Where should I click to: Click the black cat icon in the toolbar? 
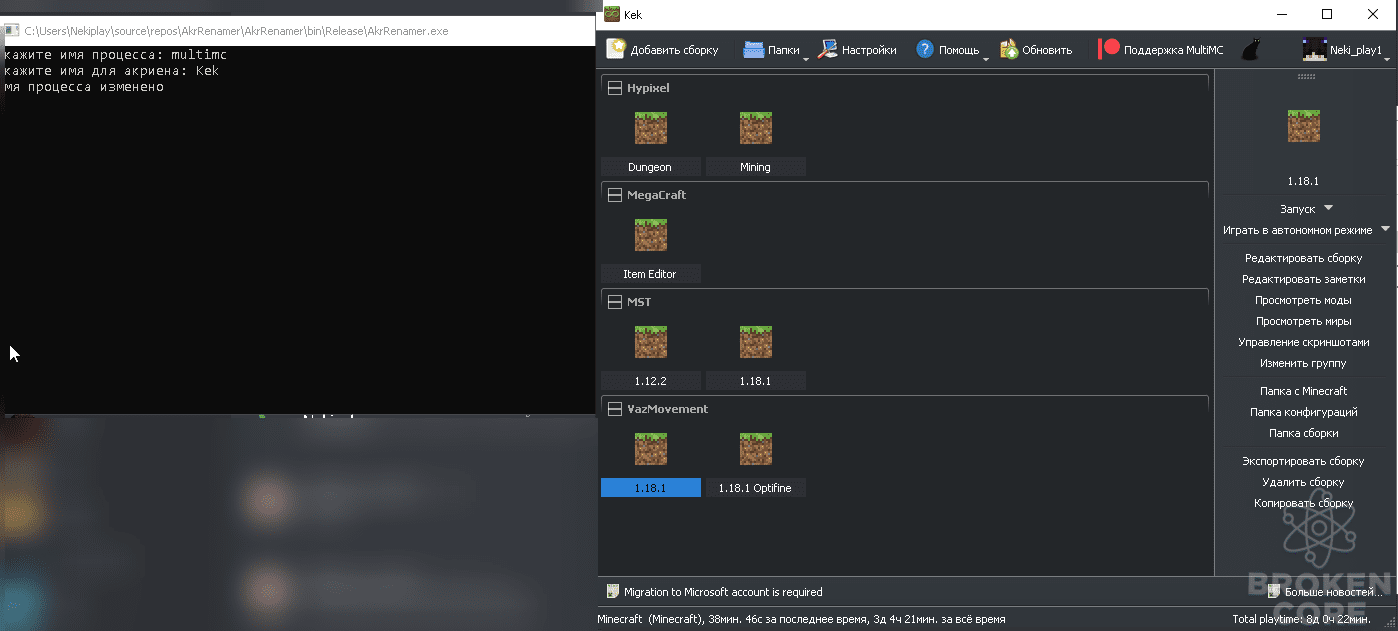pyautogui.click(x=1250, y=49)
